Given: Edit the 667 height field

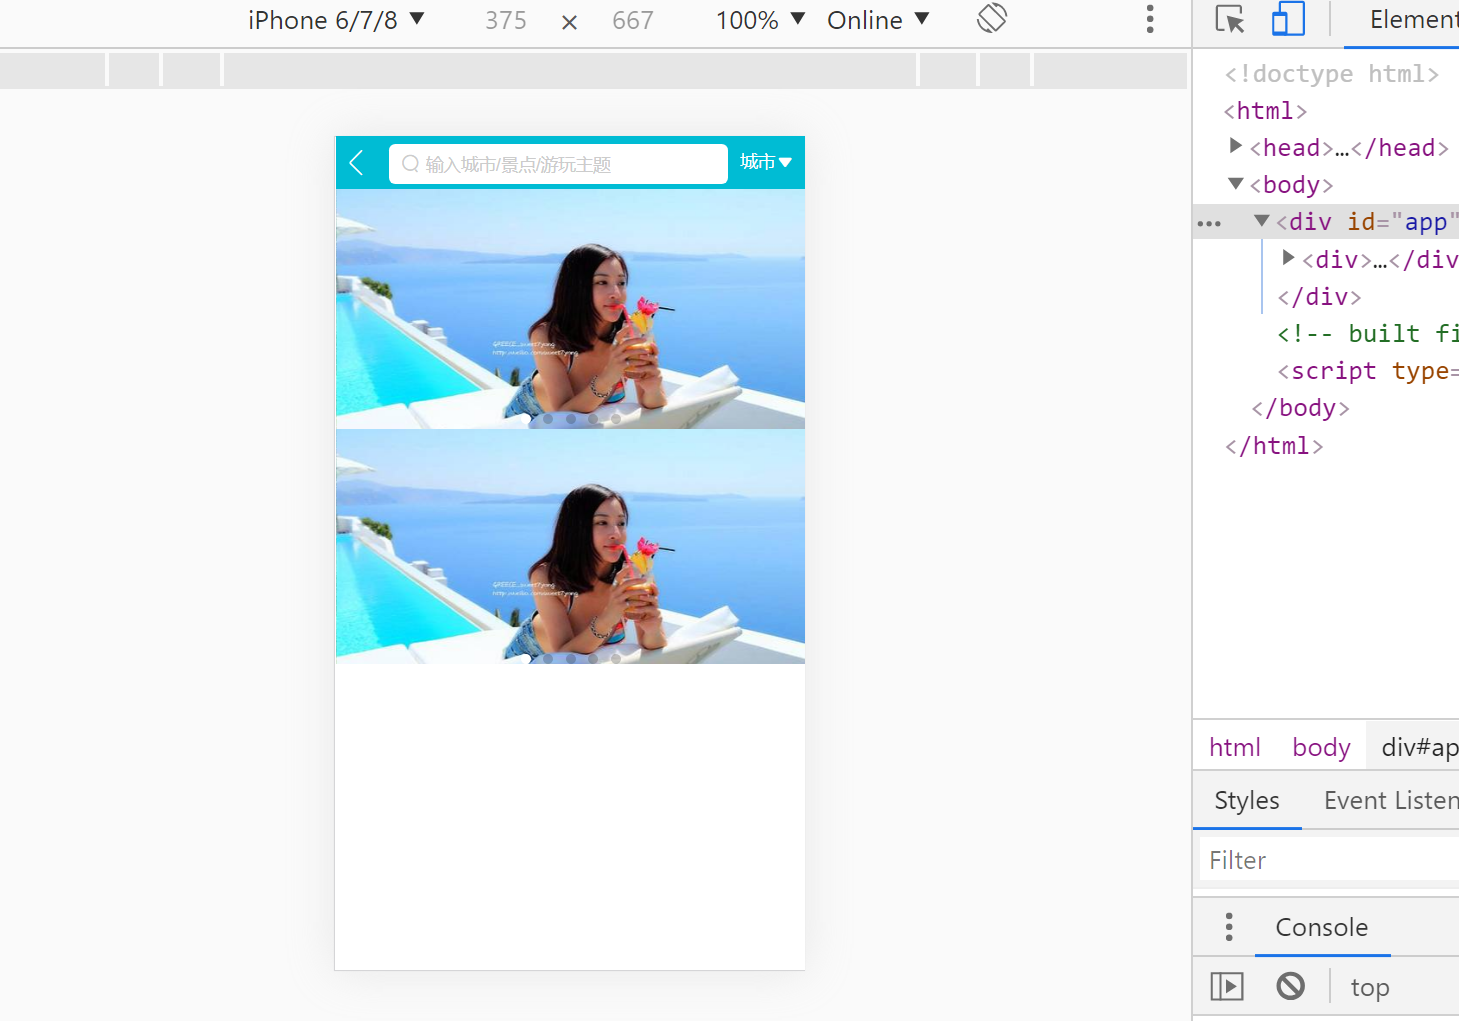Looking at the screenshot, I should tap(632, 20).
